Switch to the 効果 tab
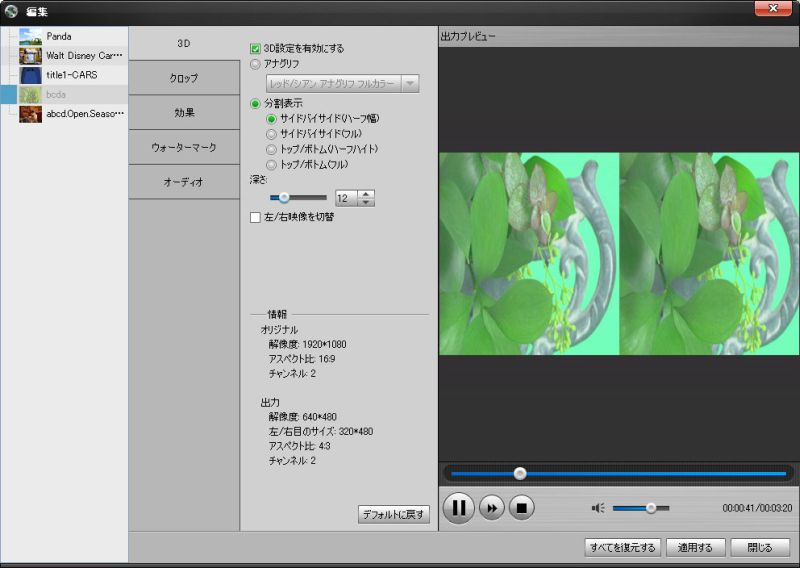Screen dimensions: 800x568 point(184,113)
